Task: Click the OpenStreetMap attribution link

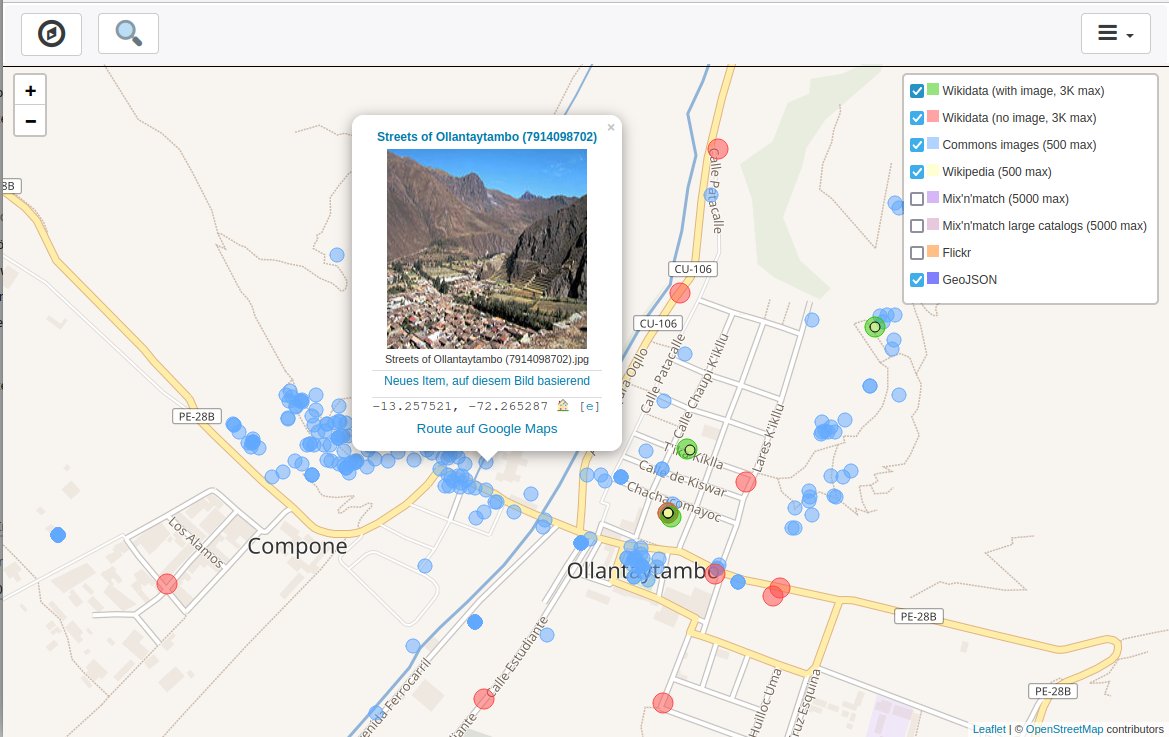Action: 1064,729
